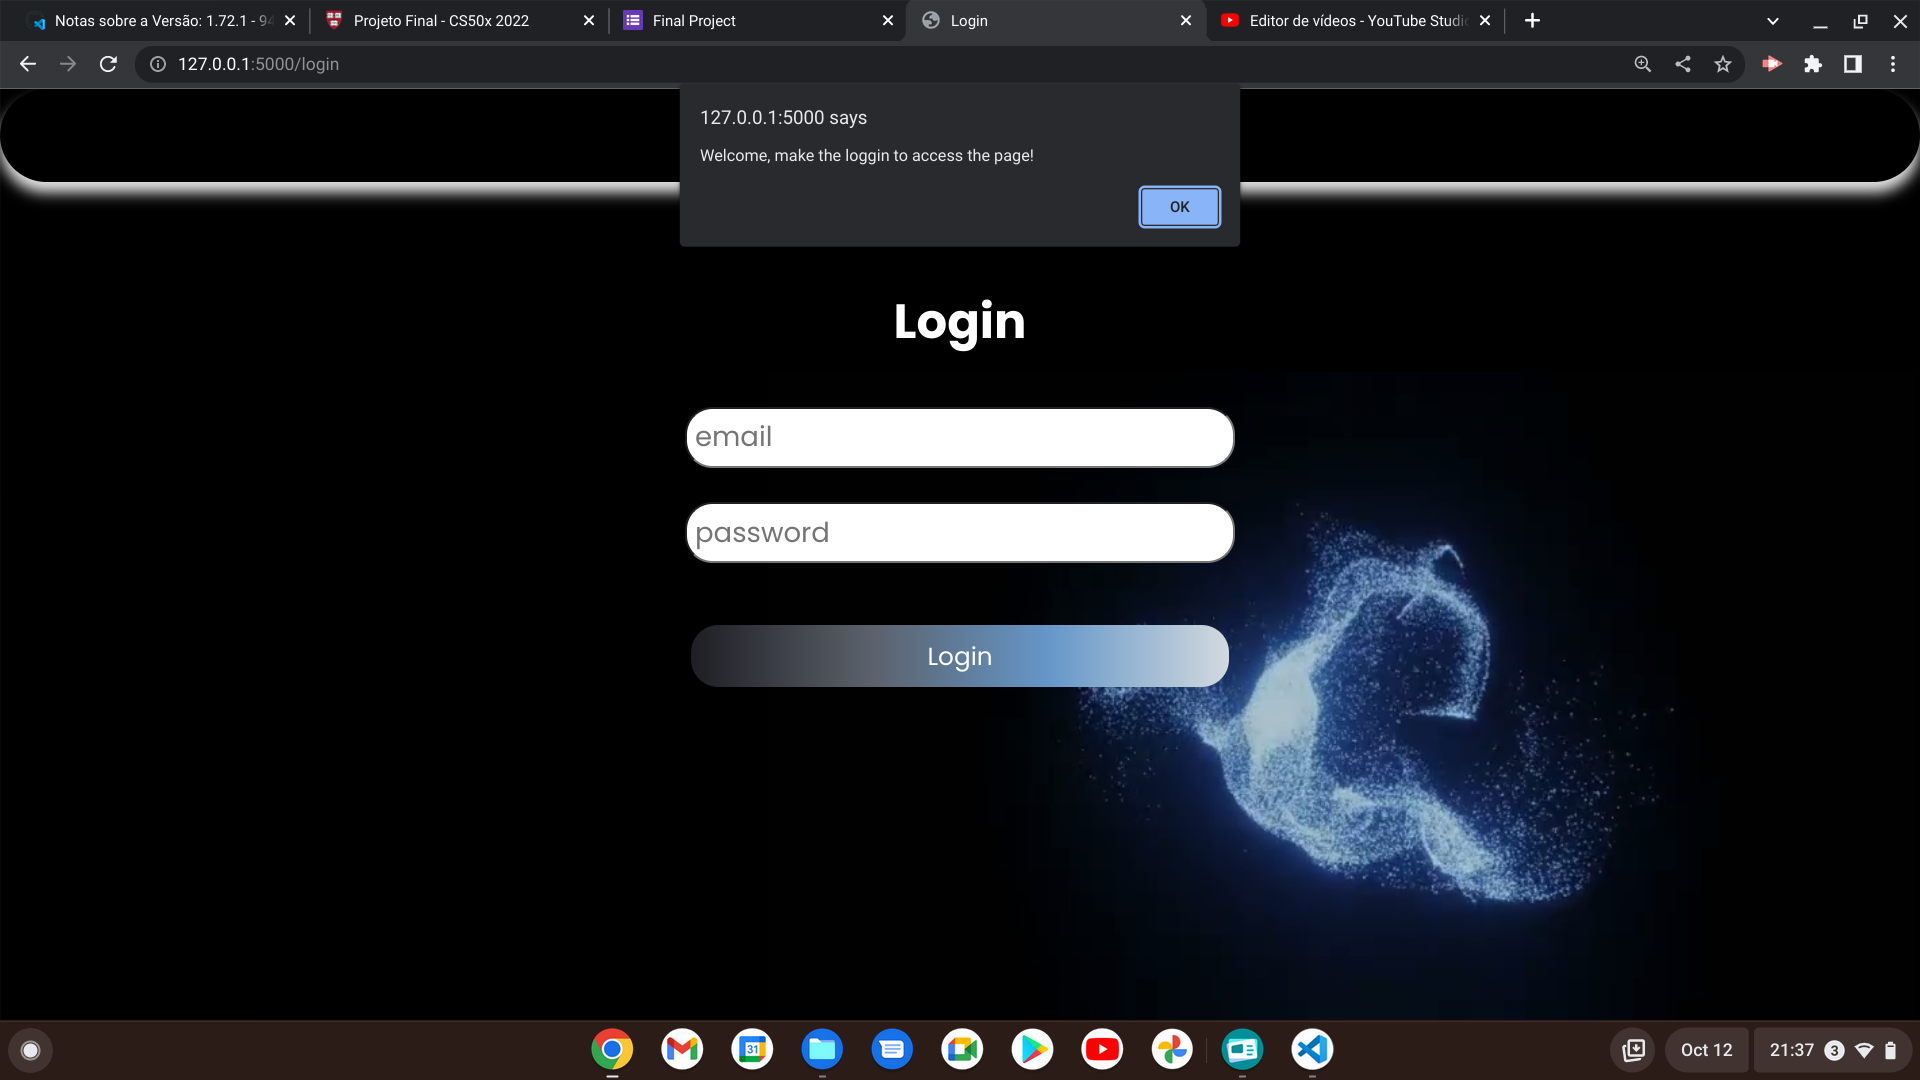1920x1080 pixels.
Task: Open Visual Studio Code from the shelf
Action: (x=1311, y=1049)
